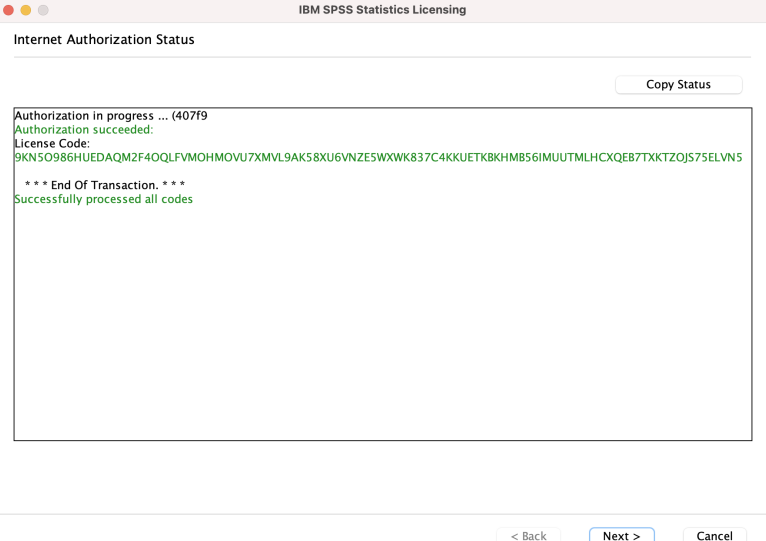Cancel the licensing wizard

(x=714, y=535)
